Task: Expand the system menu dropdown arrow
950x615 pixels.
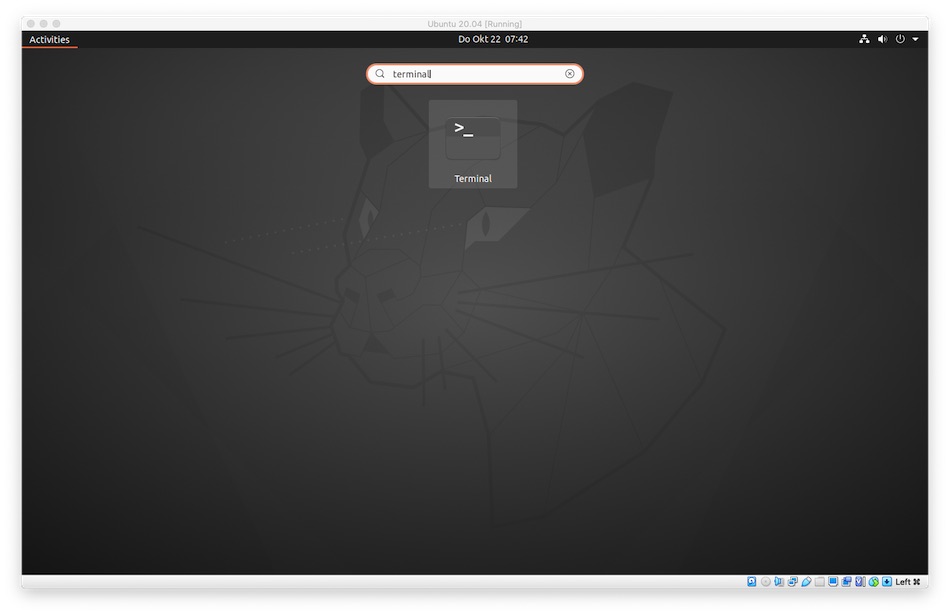Action: point(915,40)
